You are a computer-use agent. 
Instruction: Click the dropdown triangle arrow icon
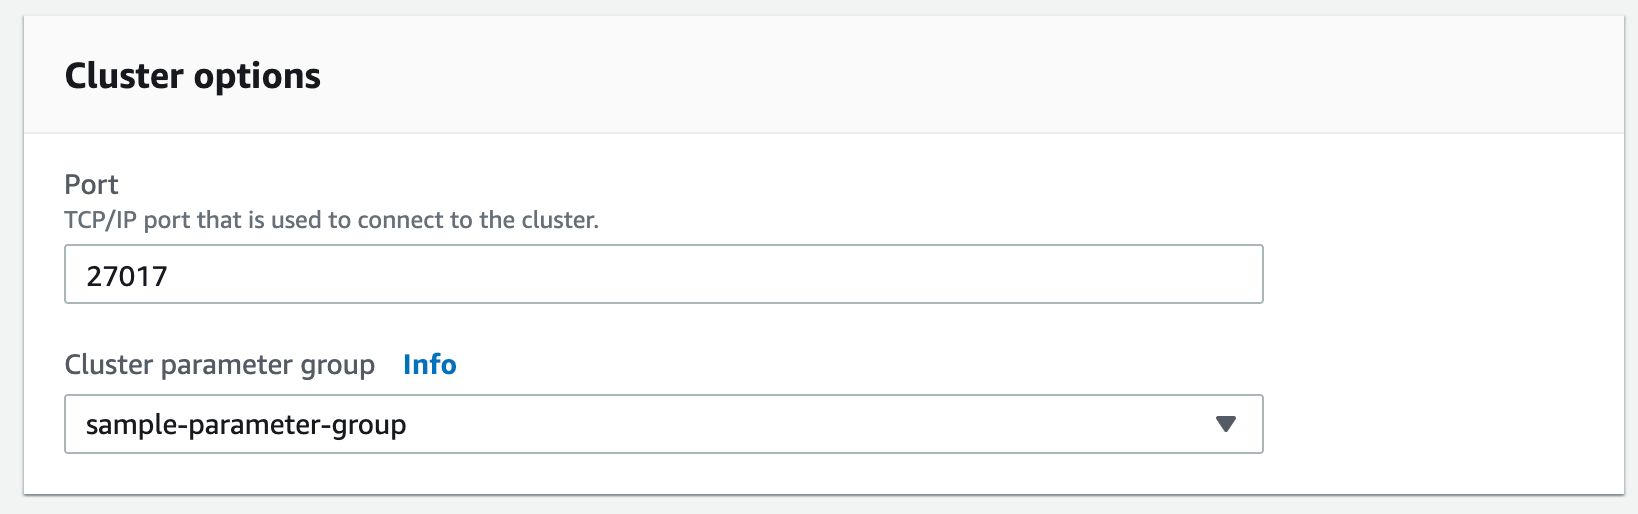click(x=1225, y=424)
